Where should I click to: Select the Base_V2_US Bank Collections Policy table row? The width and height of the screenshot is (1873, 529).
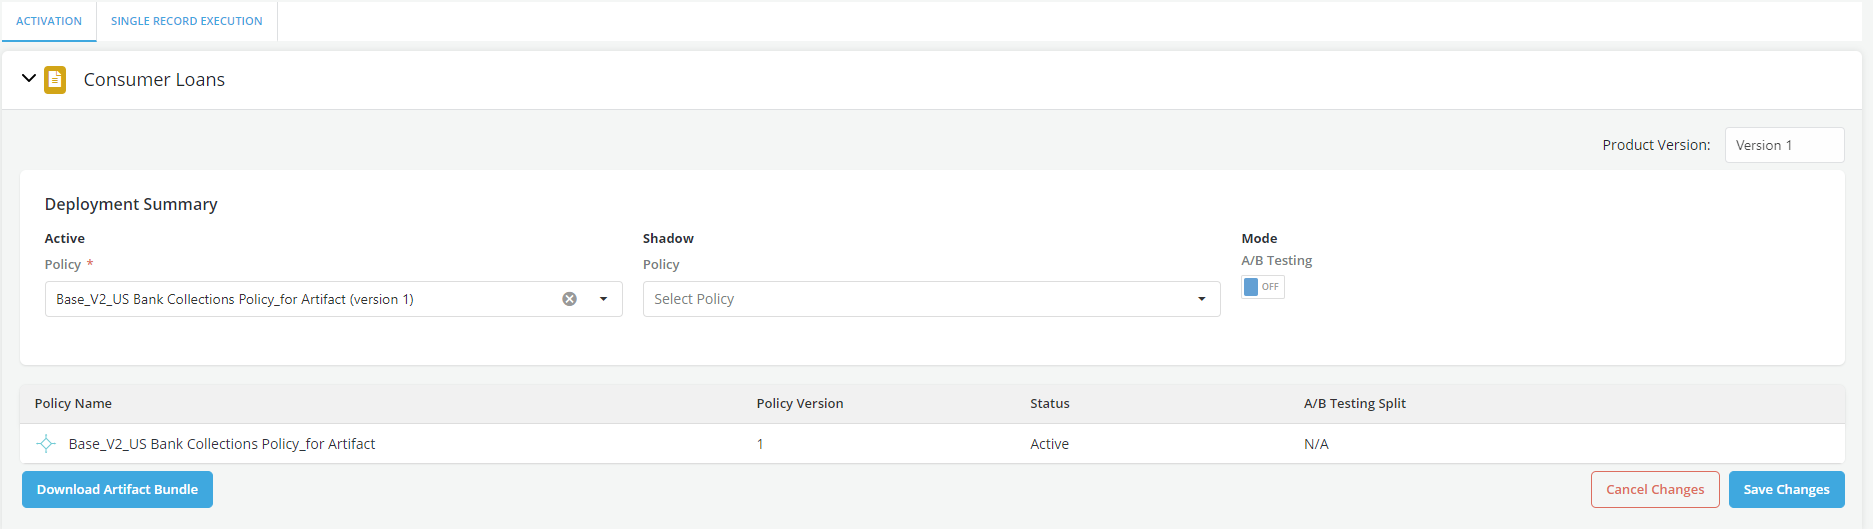[222, 444]
